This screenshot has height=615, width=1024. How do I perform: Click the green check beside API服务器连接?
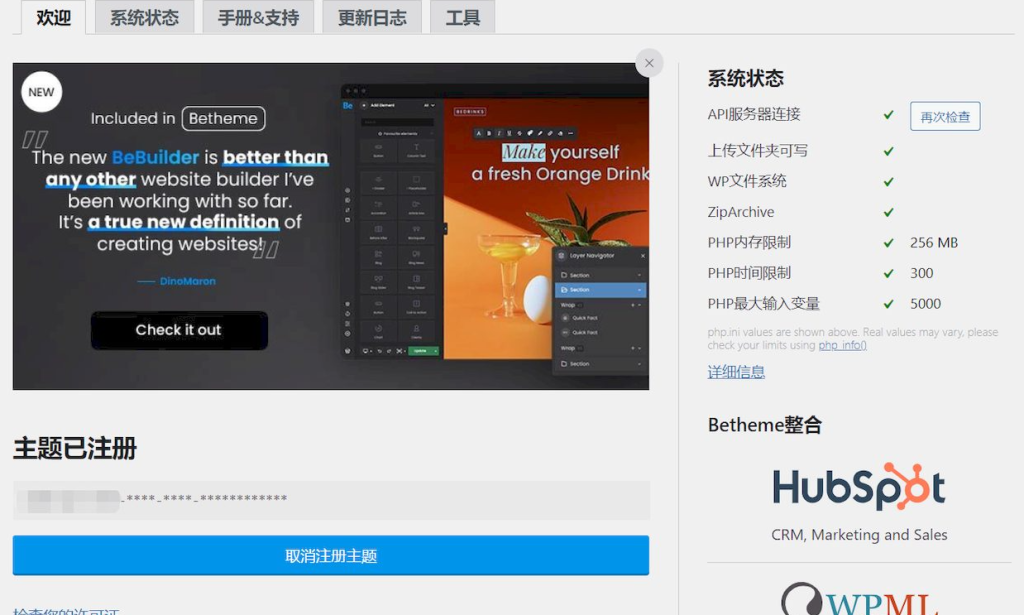pyautogui.click(x=888, y=115)
